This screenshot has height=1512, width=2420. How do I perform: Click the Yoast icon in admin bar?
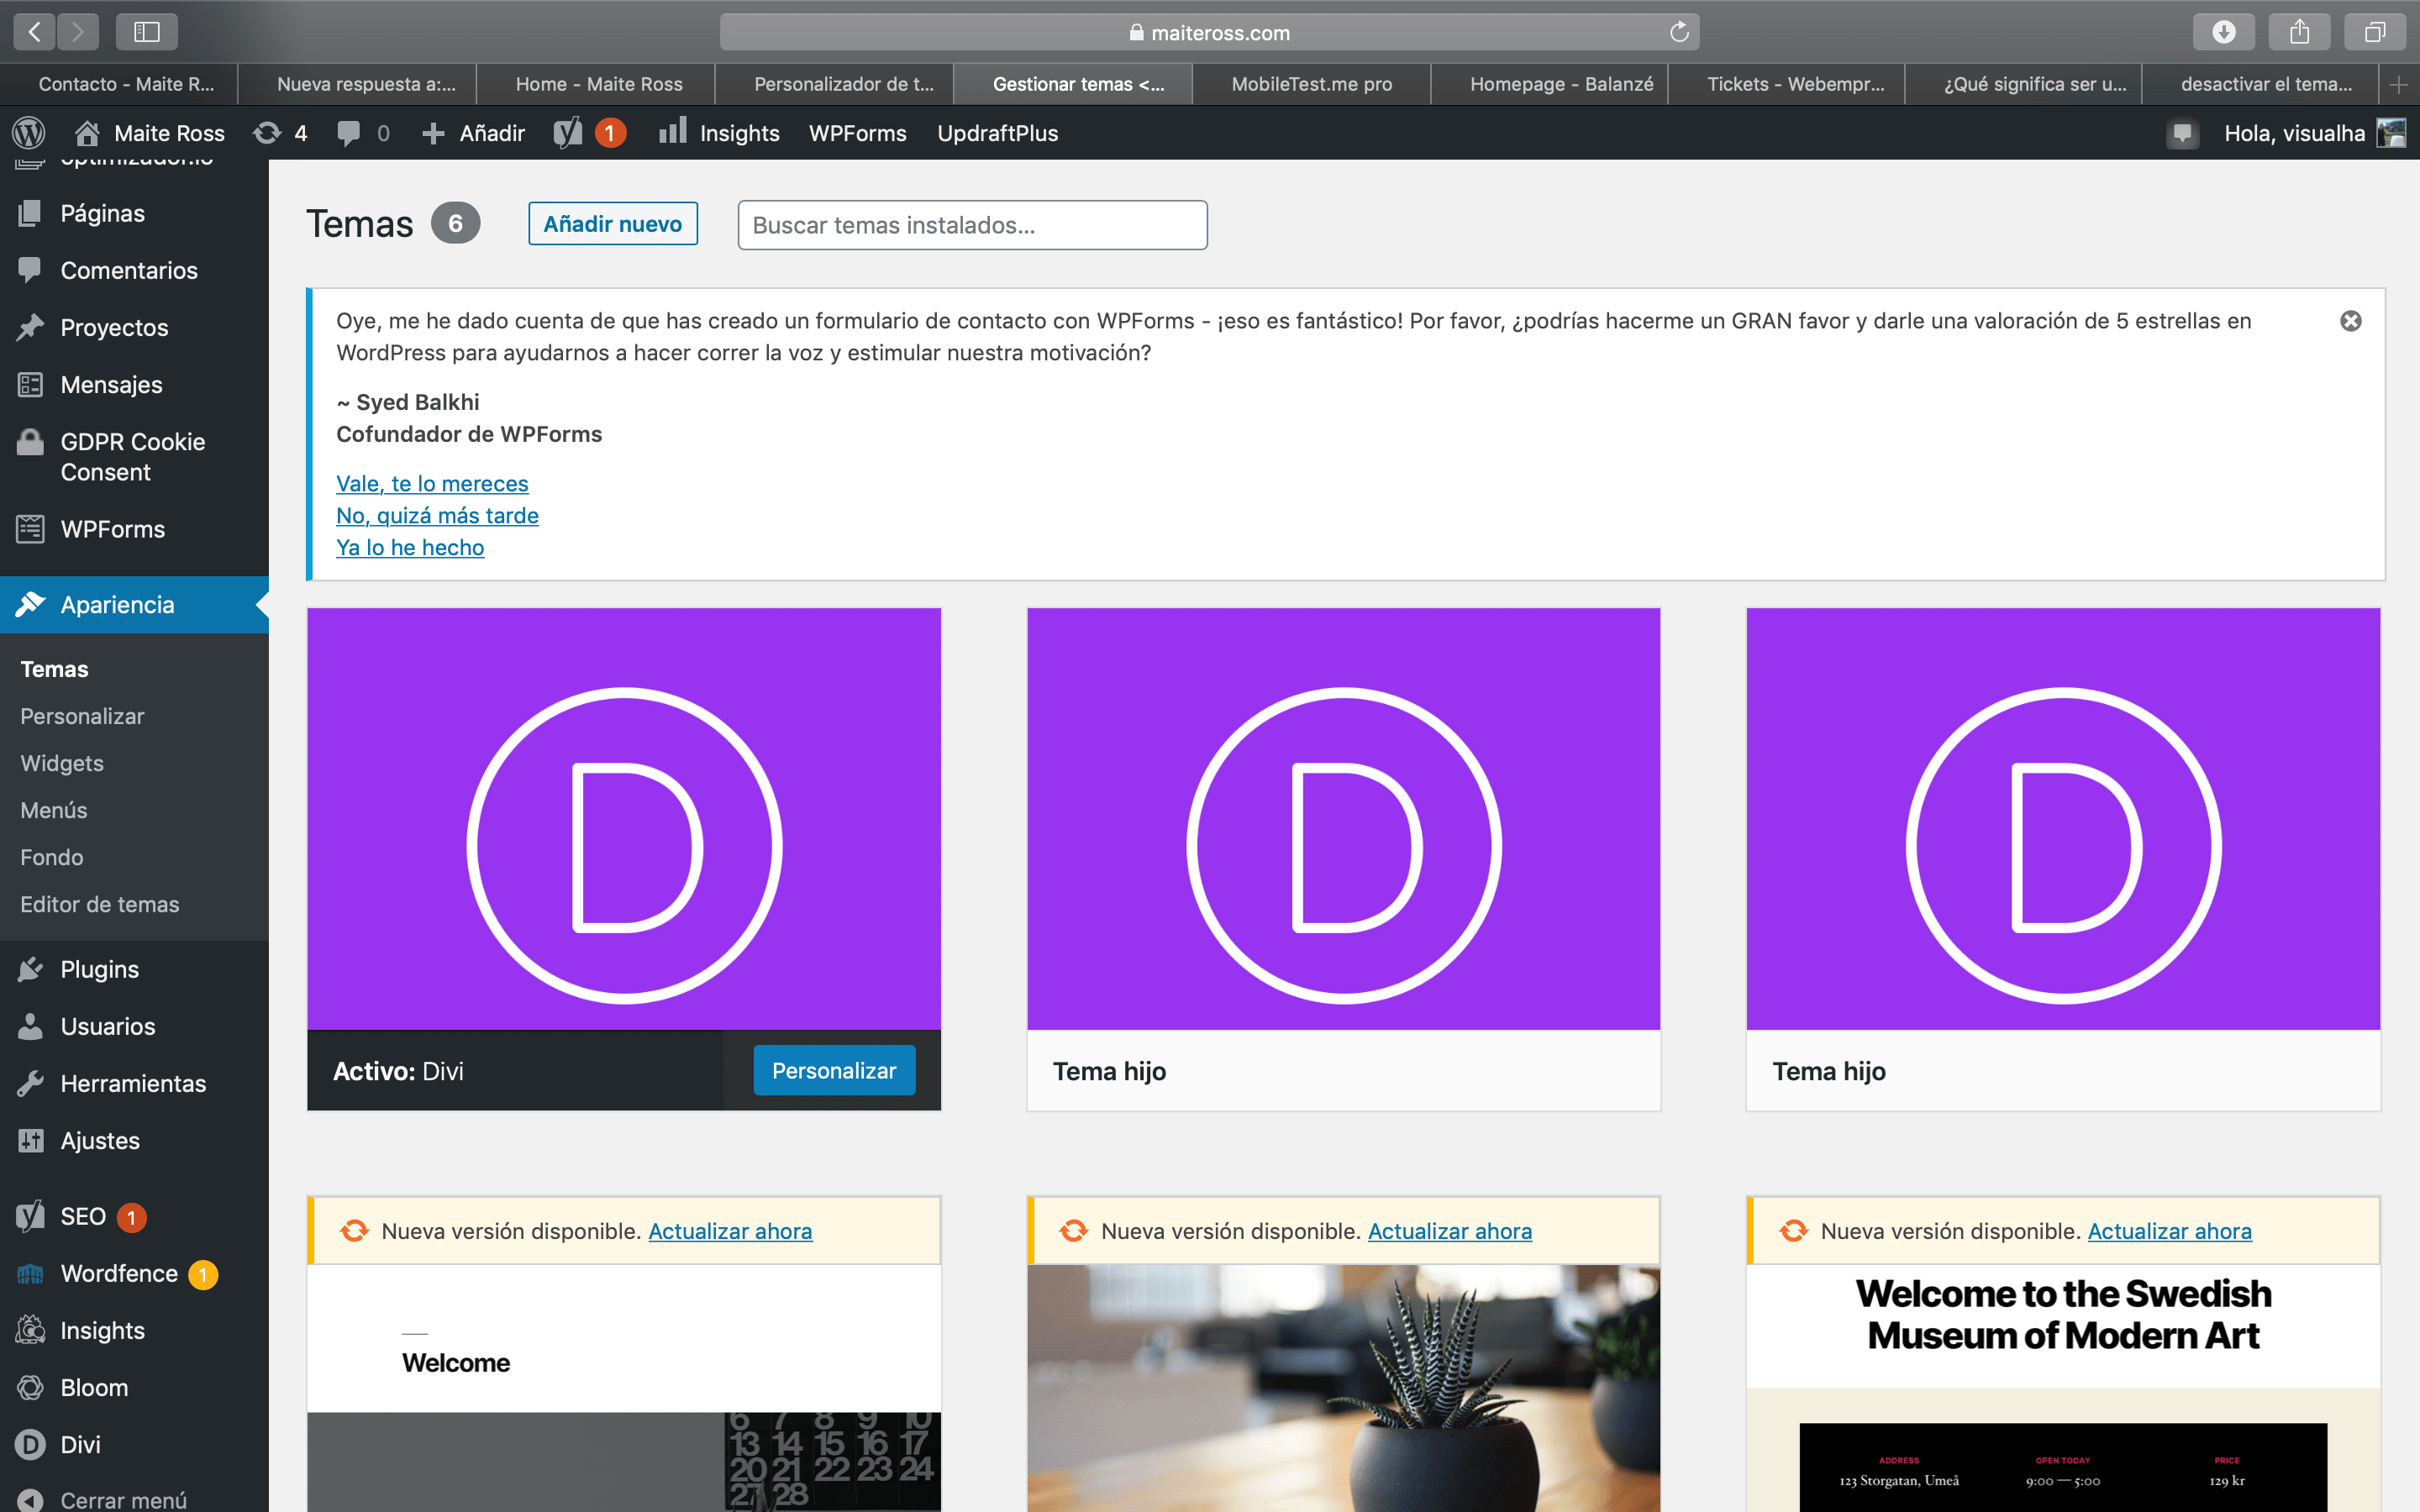pyautogui.click(x=568, y=133)
